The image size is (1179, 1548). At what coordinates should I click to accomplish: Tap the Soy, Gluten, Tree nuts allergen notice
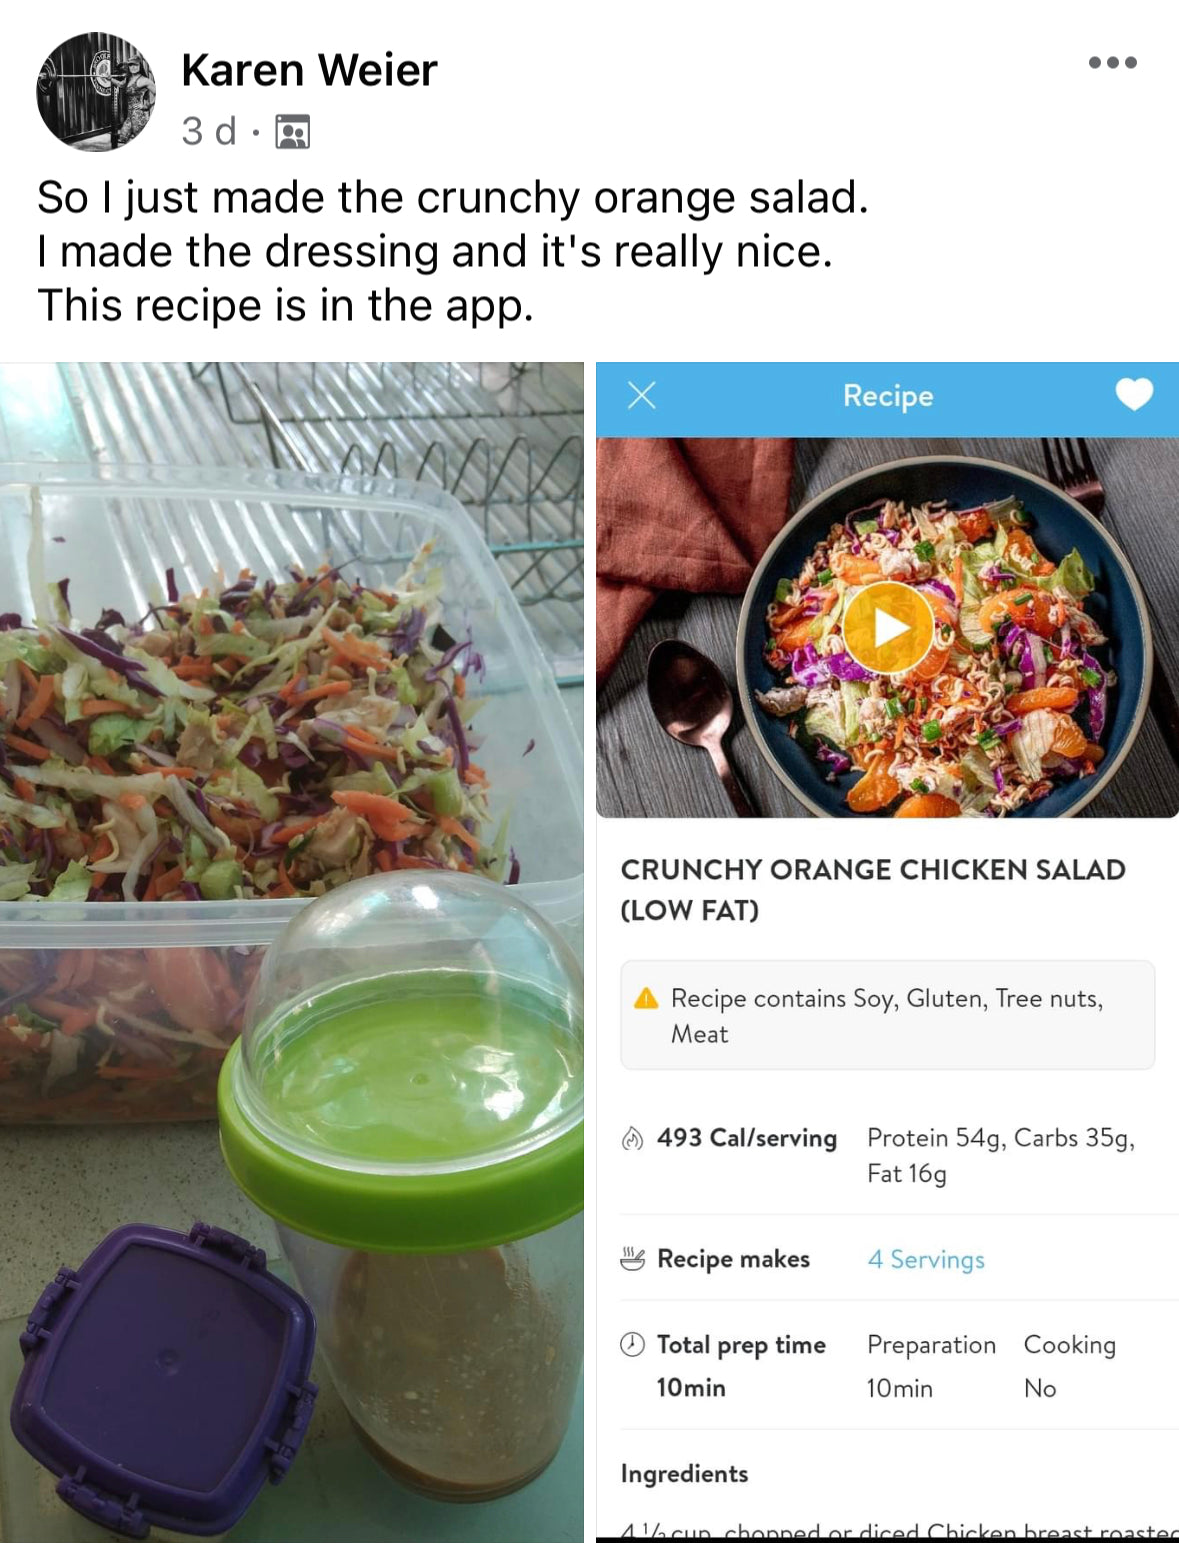pyautogui.click(x=887, y=1015)
